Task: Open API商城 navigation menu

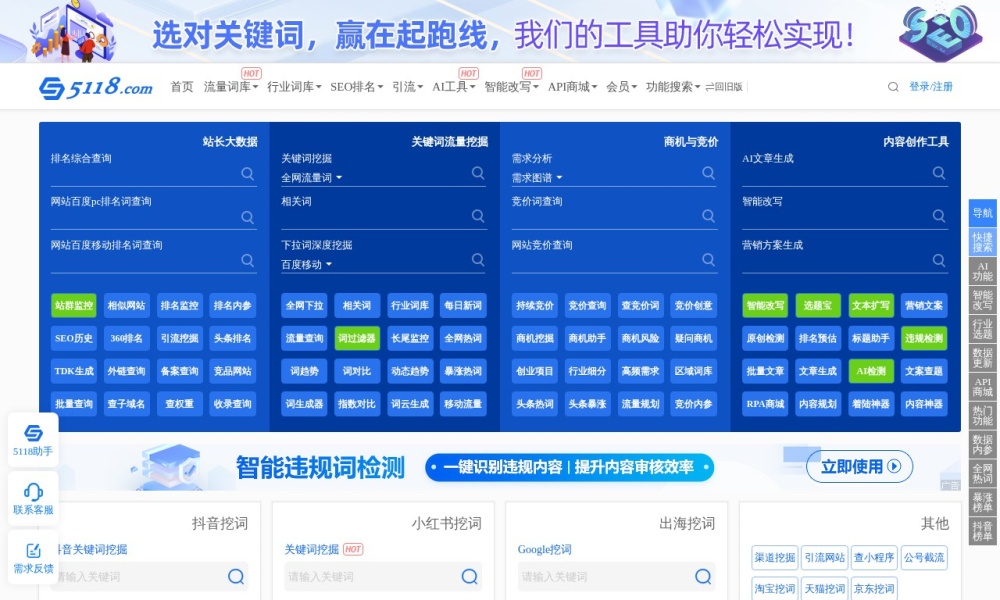Action: coord(572,87)
